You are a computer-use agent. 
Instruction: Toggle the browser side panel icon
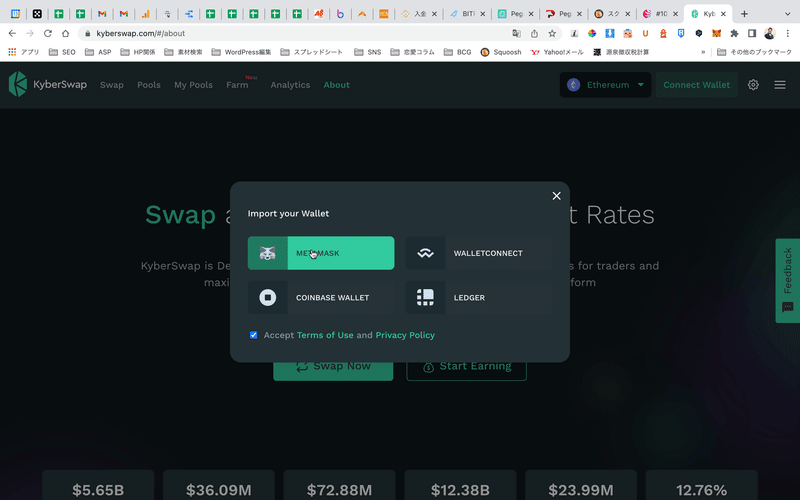point(752,33)
